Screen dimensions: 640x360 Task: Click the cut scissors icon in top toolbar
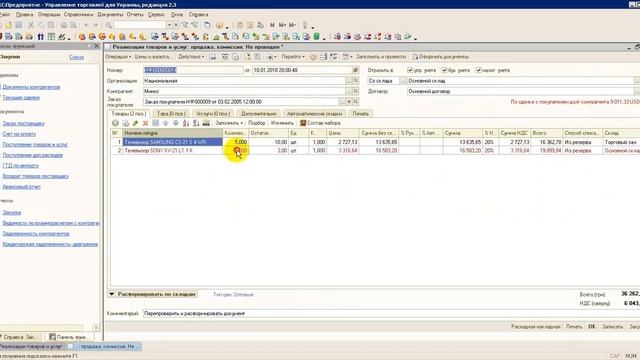point(31,25)
